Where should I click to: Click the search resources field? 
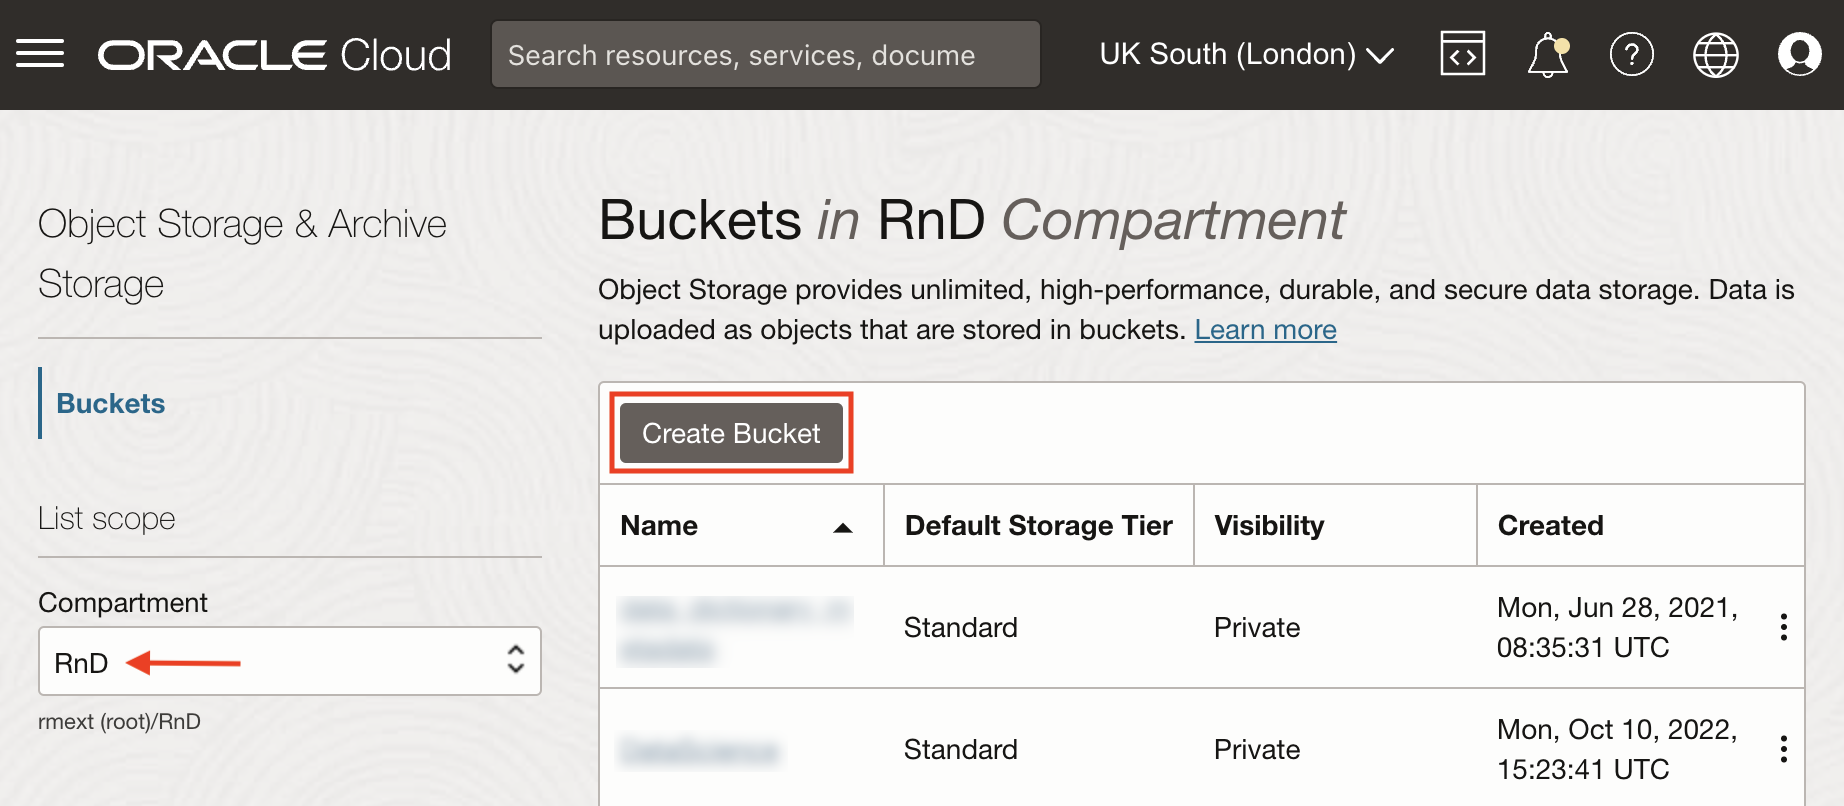(x=766, y=54)
